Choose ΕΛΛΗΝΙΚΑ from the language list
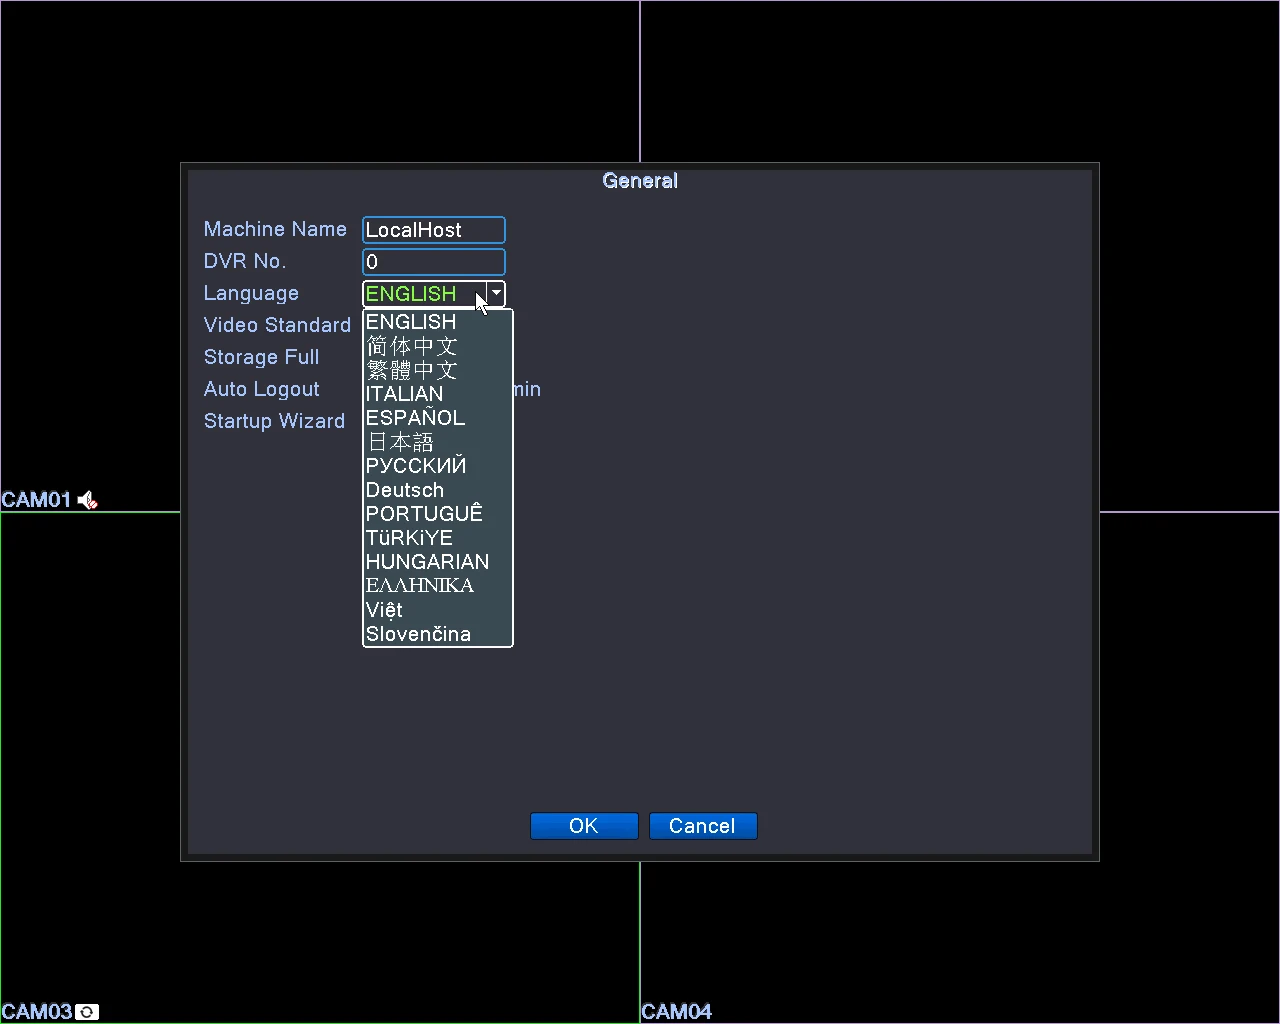The height and width of the screenshot is (1024, 1280). pos(438,586)
